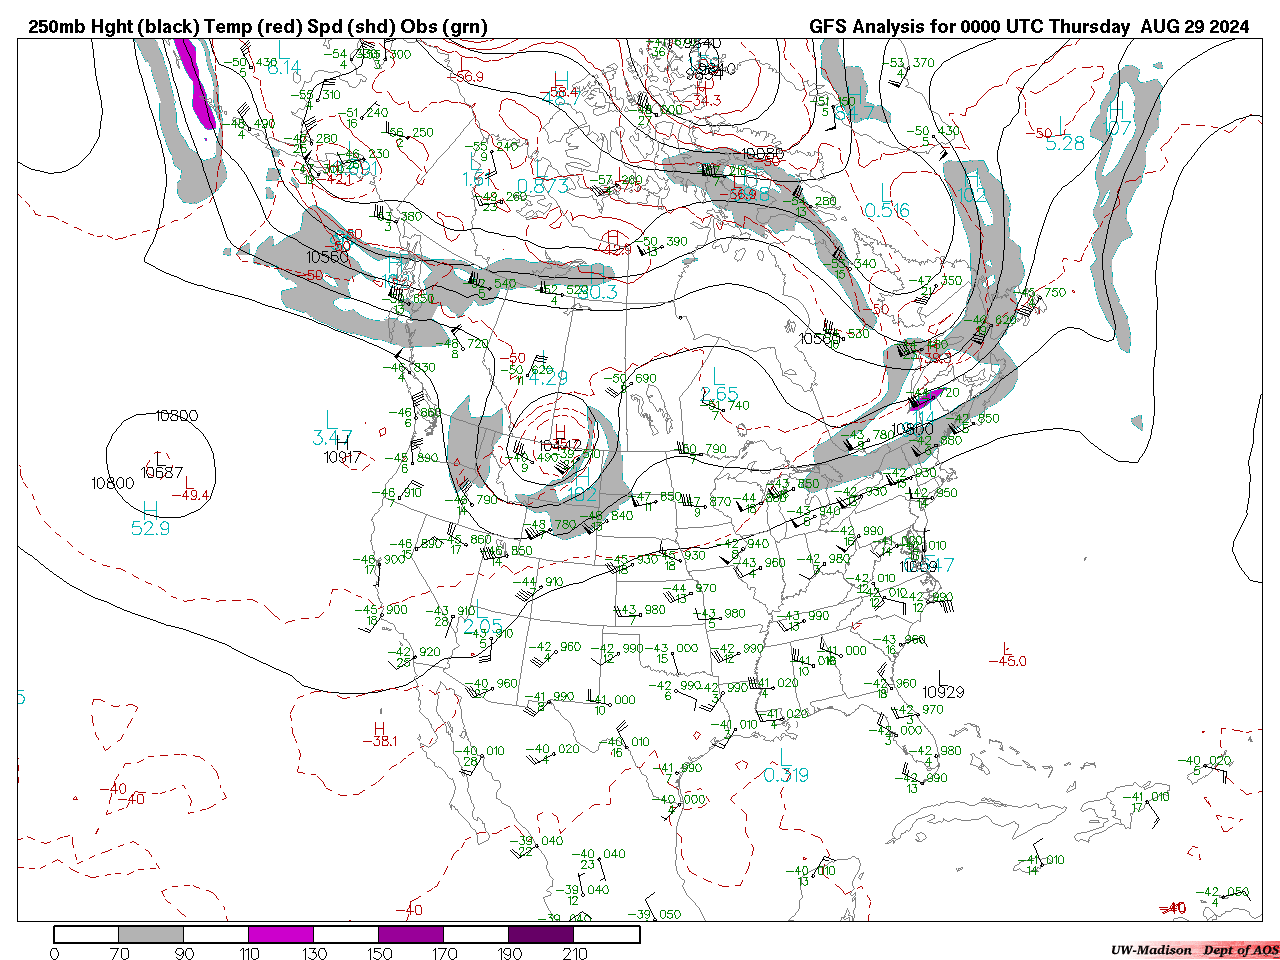The image size is (1280, 960).
Task: Click the cyan "80.3" label
Action: 597,292
